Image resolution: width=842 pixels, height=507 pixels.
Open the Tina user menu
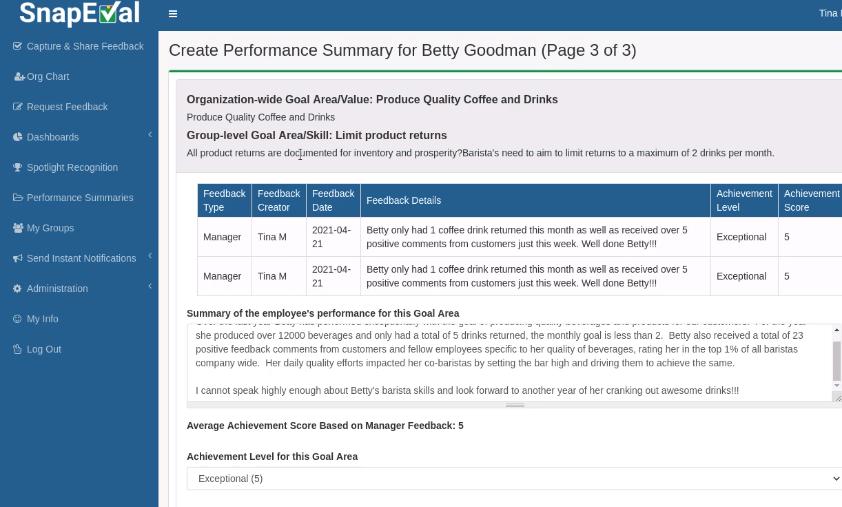tap(829, 13)
